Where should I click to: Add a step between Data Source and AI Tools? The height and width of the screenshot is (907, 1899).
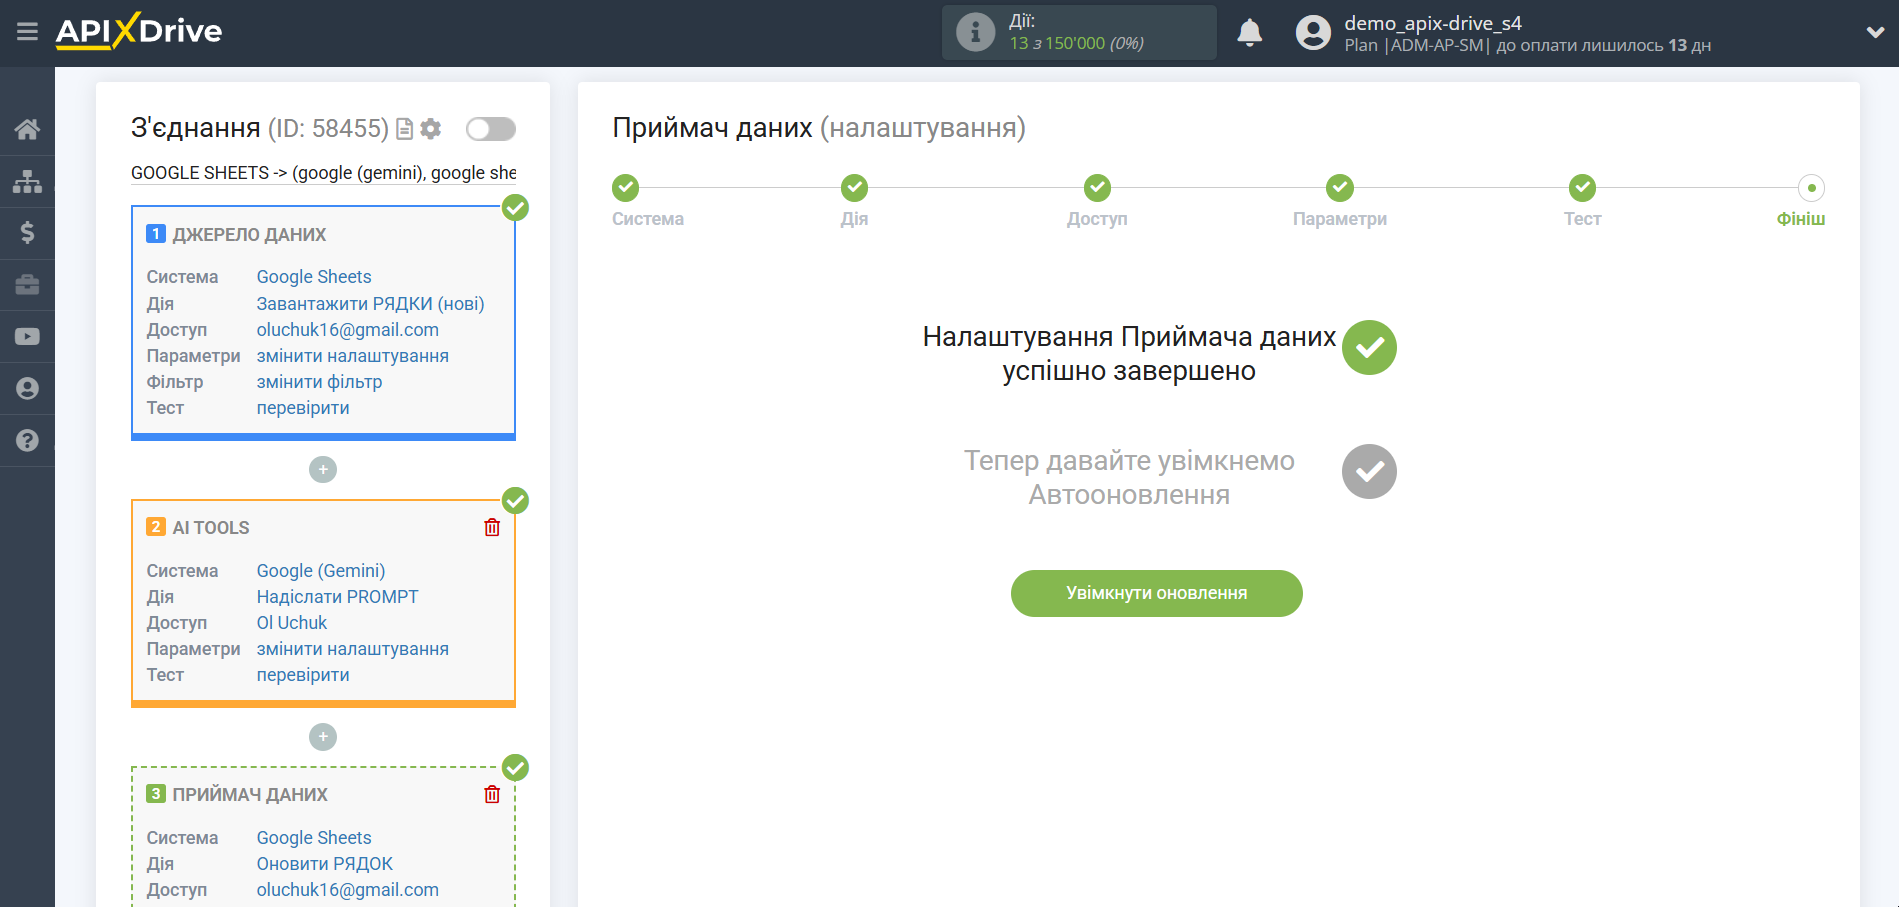pos(322,468)
